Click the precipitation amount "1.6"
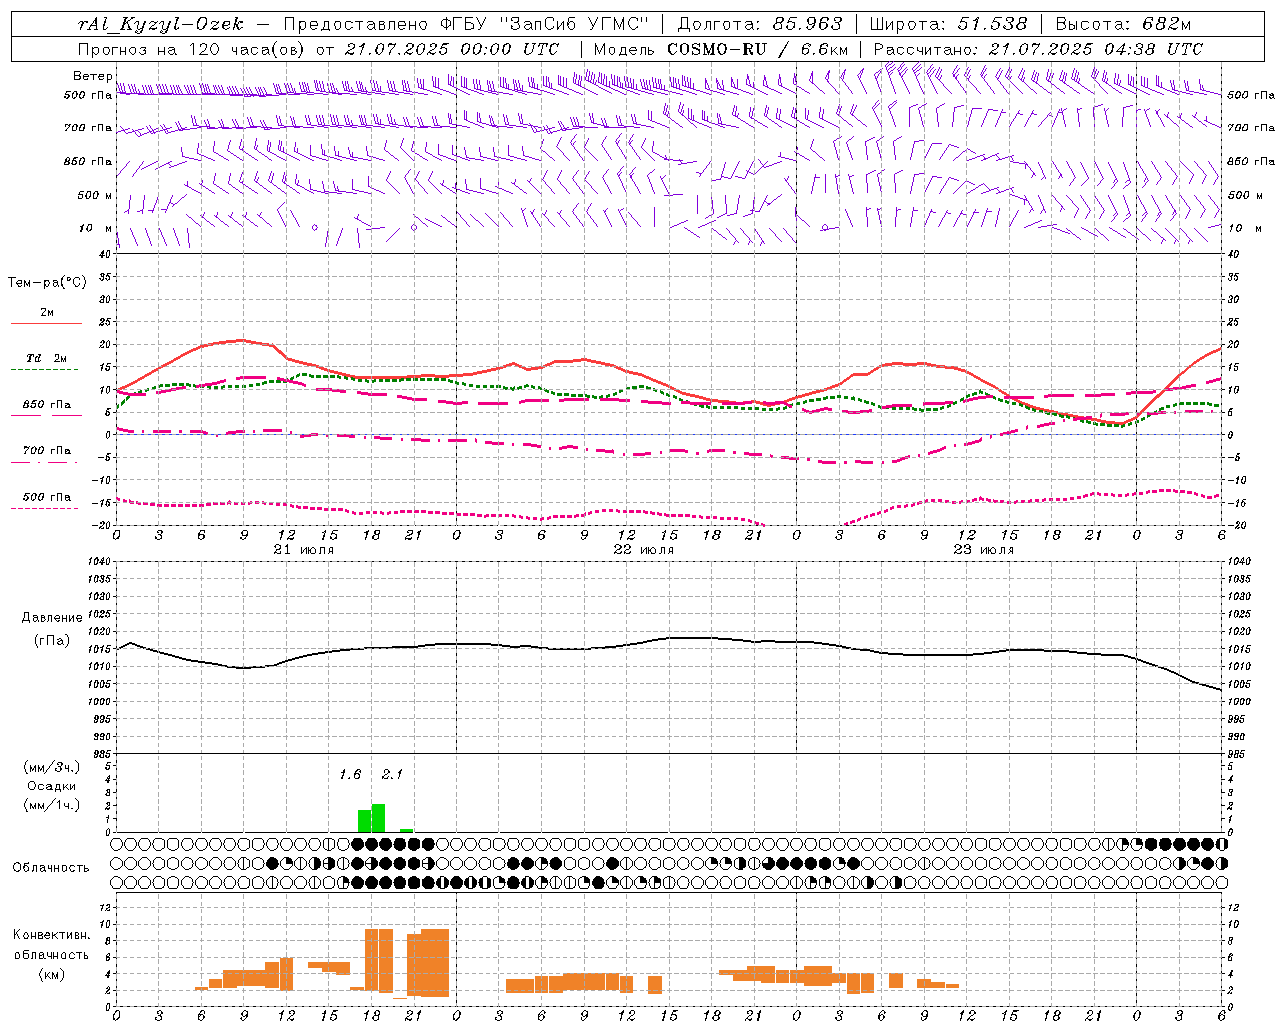1280x1024 pixels. (350, 774)
